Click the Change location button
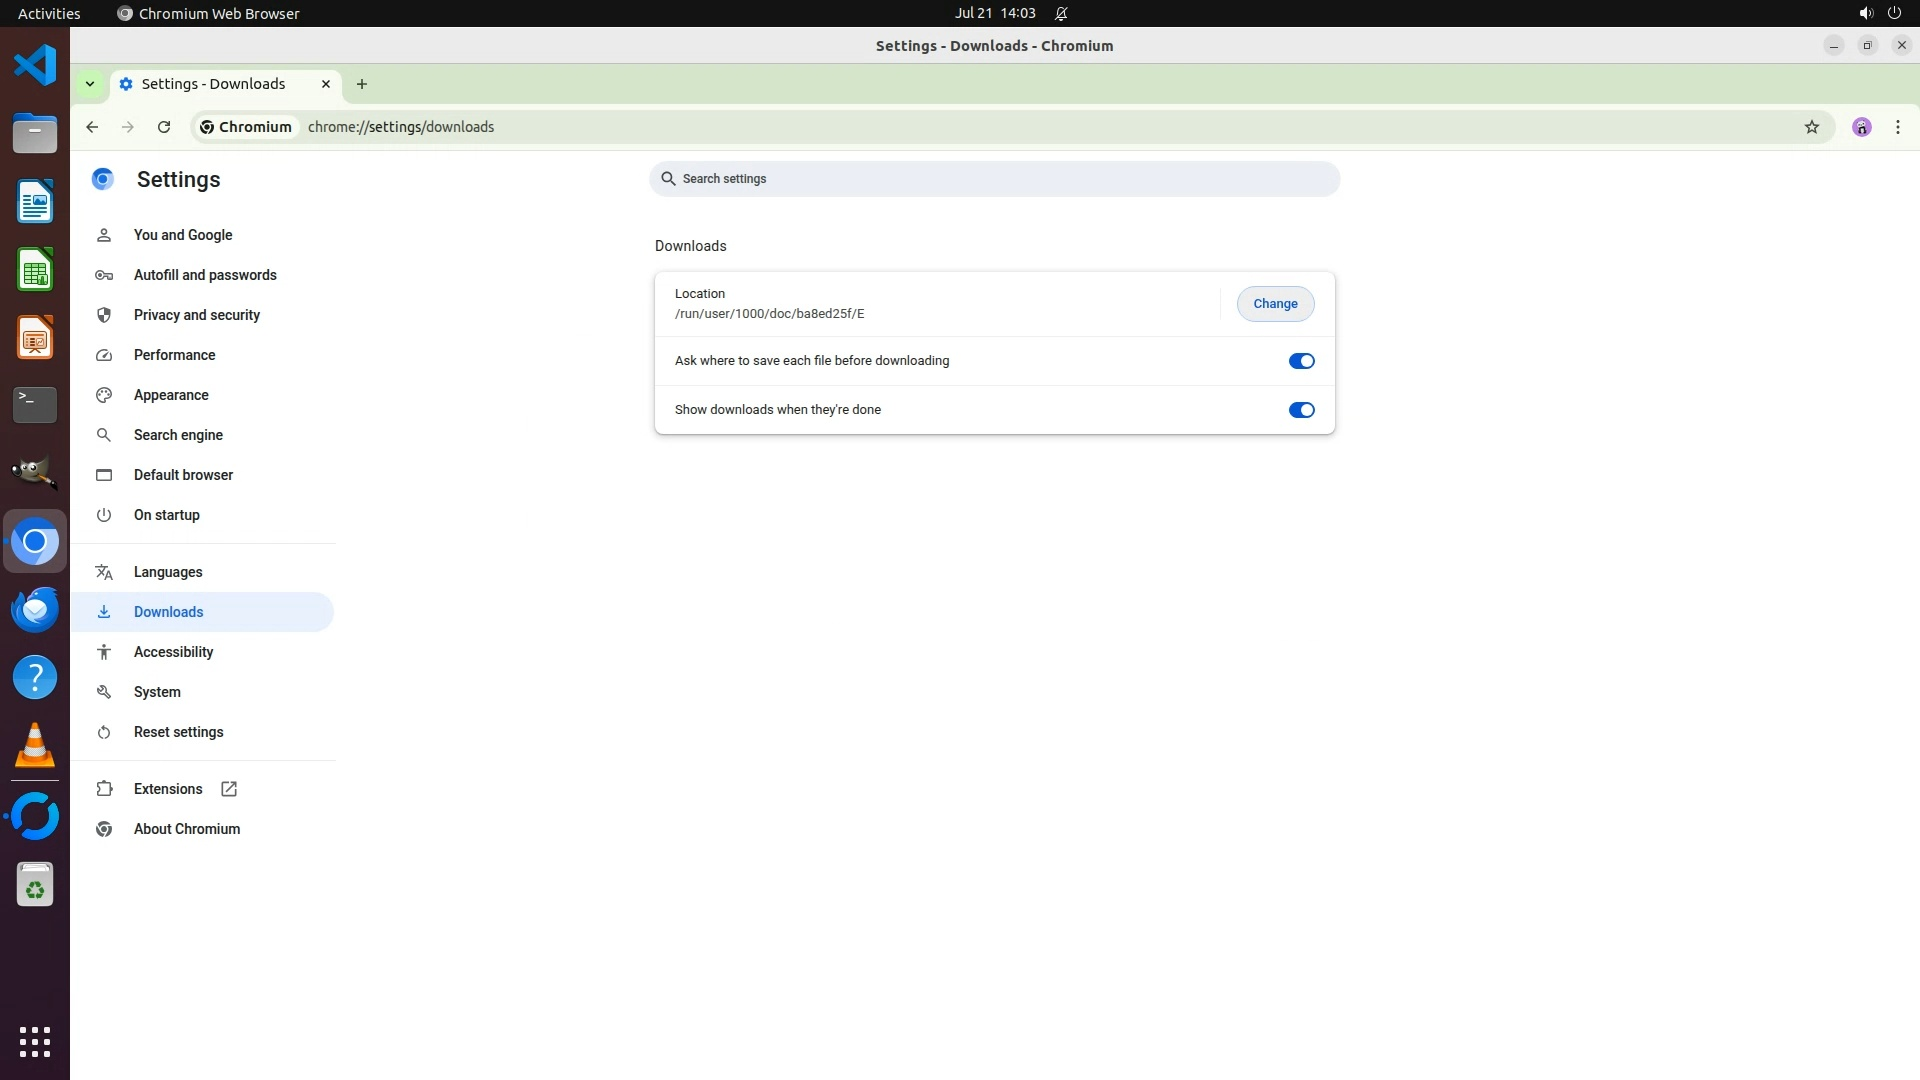Image resolution: width=1920 pixels, height=1080 pixels. click(x=1275, y=304)
